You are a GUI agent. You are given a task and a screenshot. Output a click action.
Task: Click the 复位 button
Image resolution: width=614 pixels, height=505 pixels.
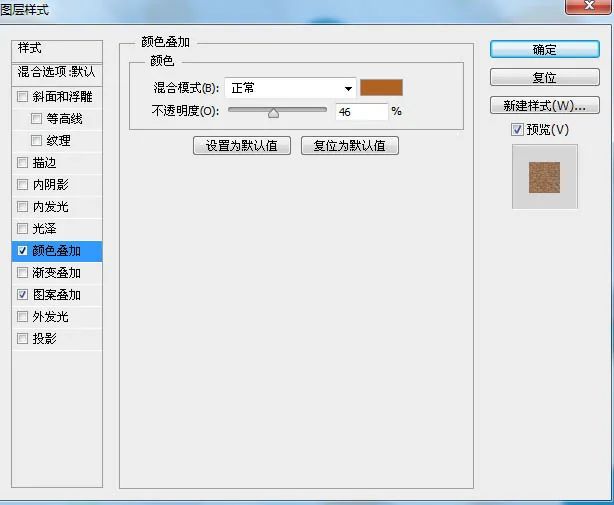pos(544,77)
